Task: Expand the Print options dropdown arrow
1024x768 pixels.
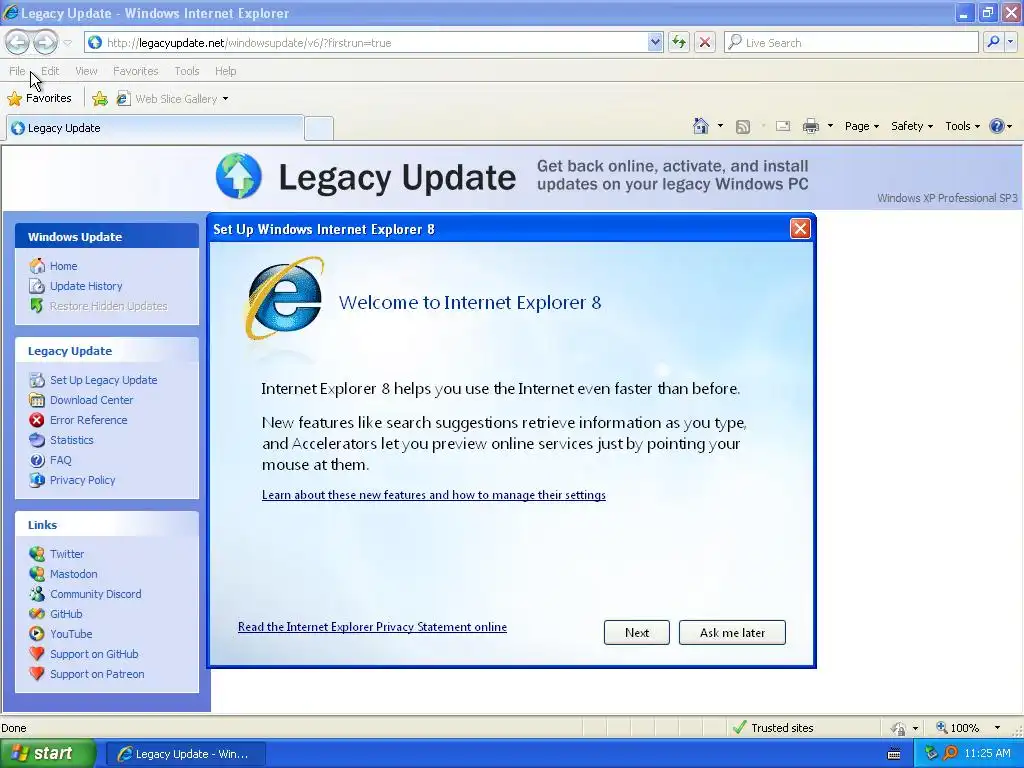Action: tap(830, 126)
